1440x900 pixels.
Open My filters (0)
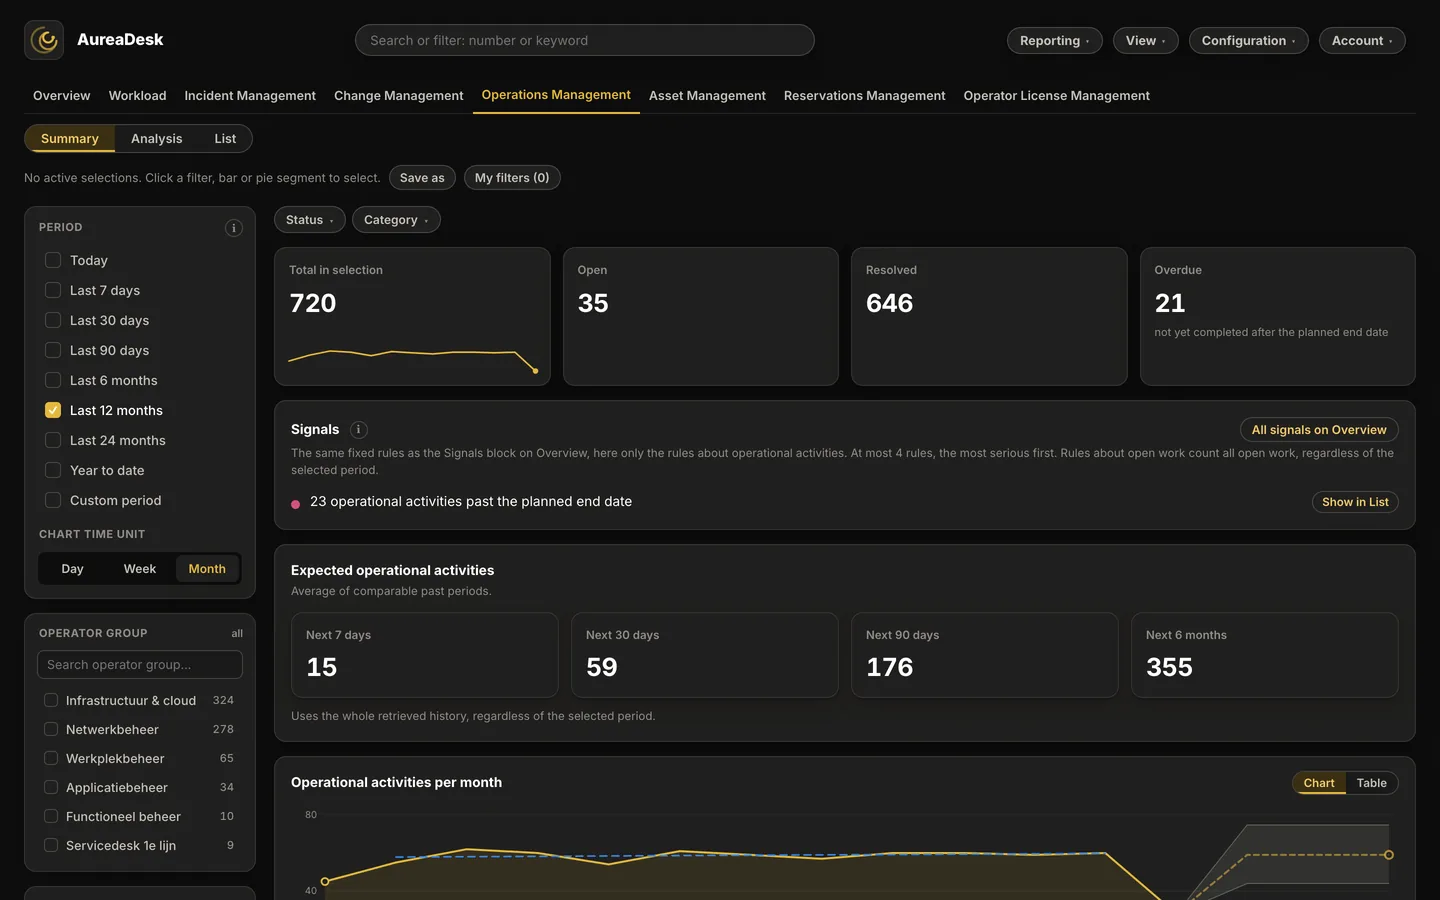(512, 178)
